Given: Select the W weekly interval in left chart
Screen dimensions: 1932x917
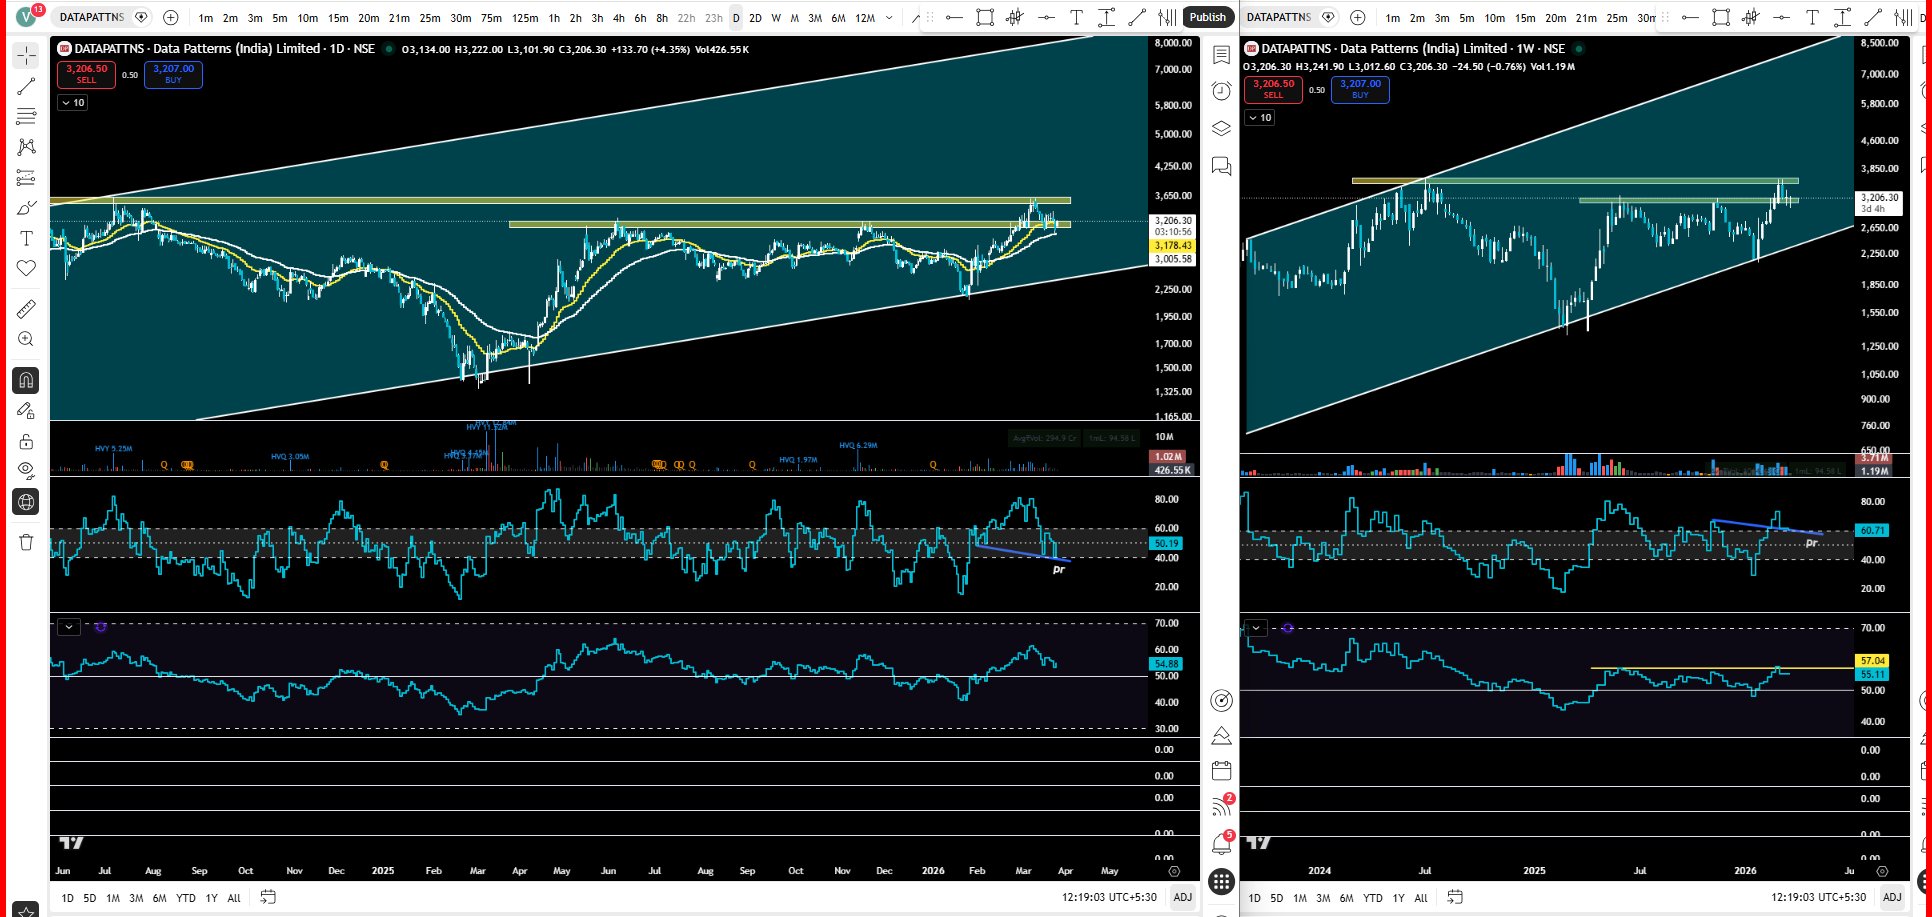Looking at the screenshot, I should [776, 18].
